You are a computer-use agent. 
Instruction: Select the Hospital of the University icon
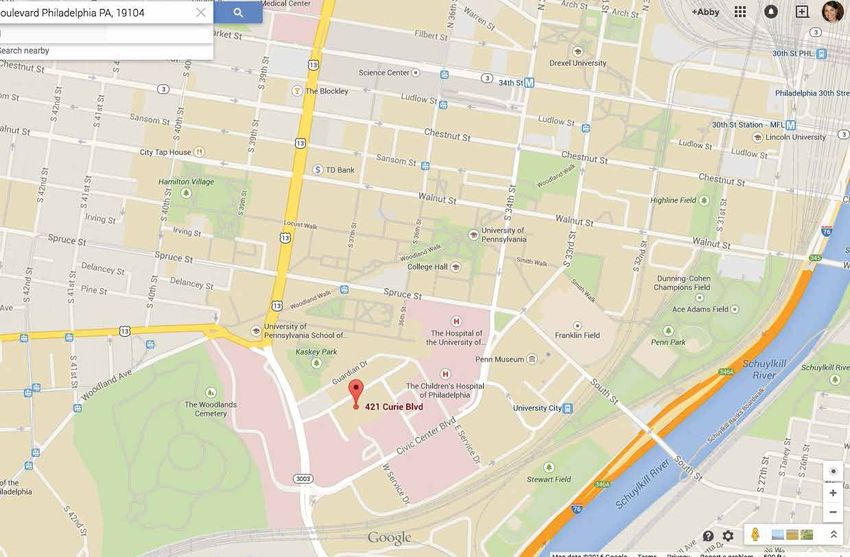456,321
